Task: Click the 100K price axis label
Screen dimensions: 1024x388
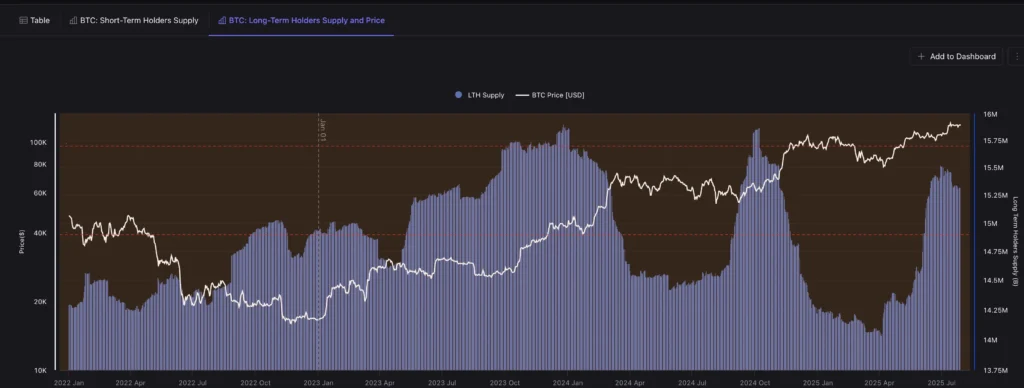Action: pos(39,142)
